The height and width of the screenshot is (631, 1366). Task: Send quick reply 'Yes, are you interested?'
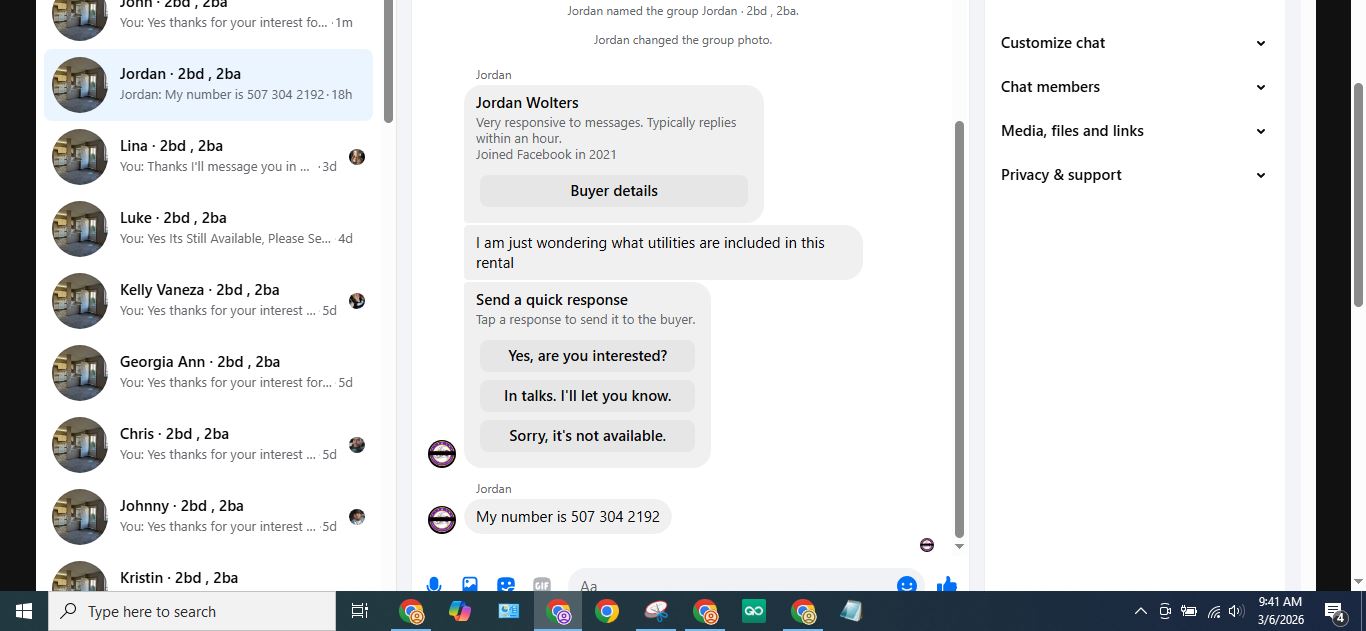[587, 356]
